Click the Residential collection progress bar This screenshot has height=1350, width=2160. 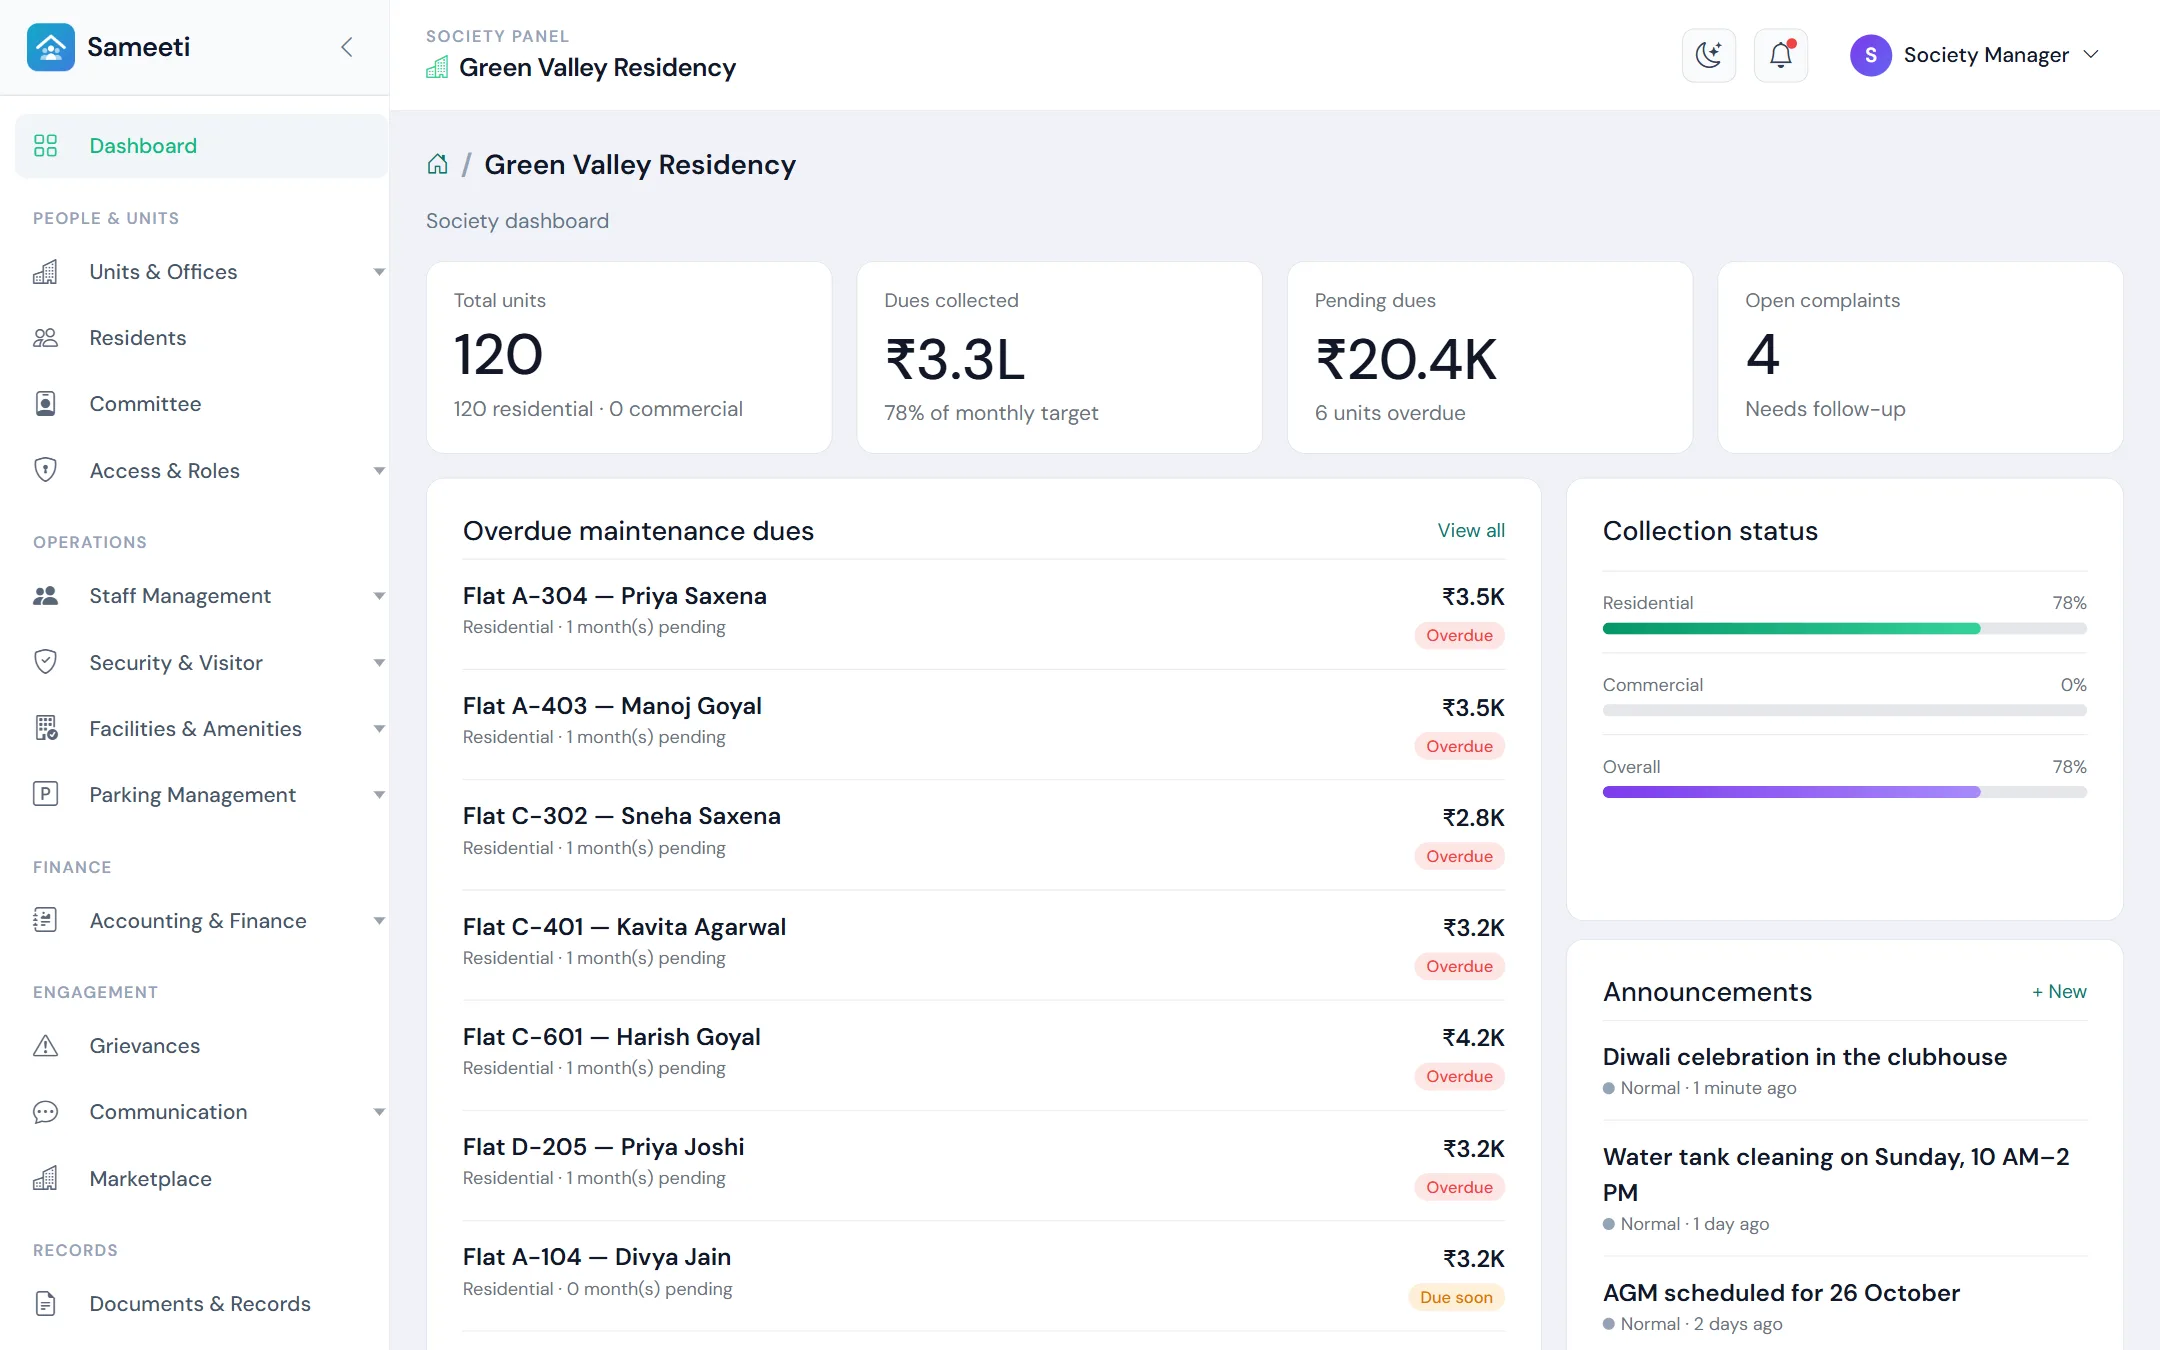[1844, 629]
